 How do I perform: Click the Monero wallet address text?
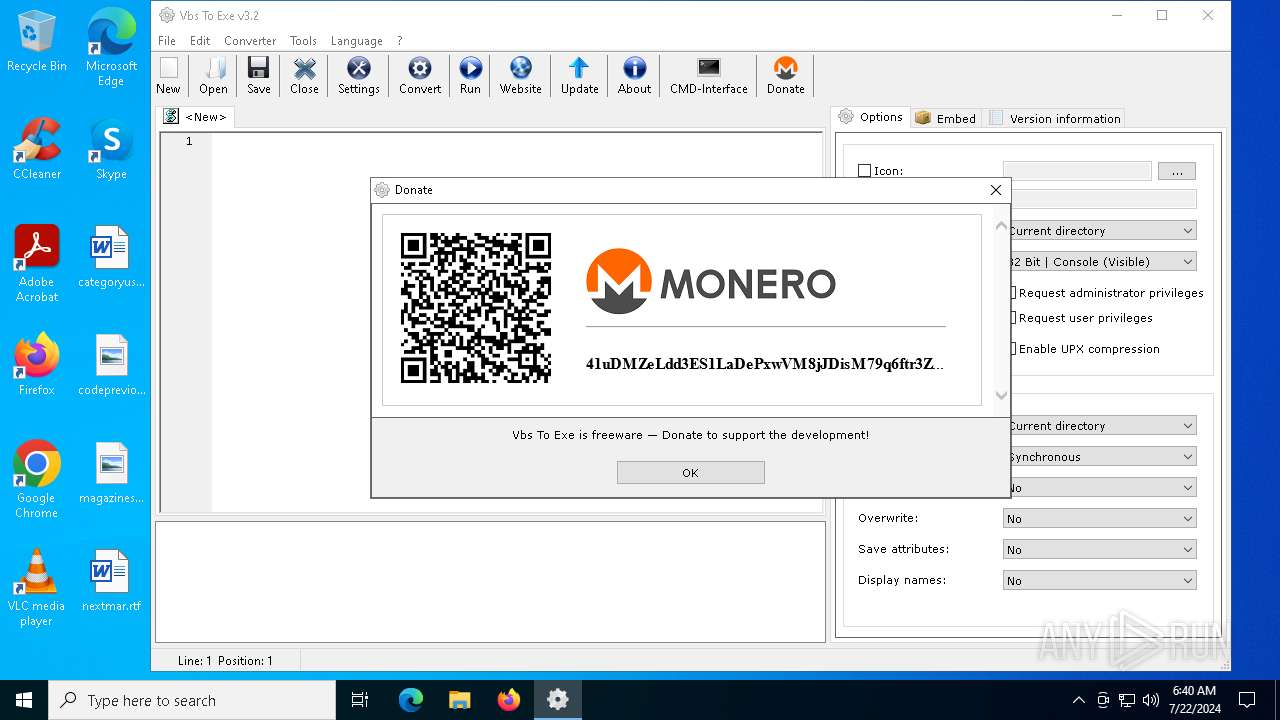(x=765, y=363)
